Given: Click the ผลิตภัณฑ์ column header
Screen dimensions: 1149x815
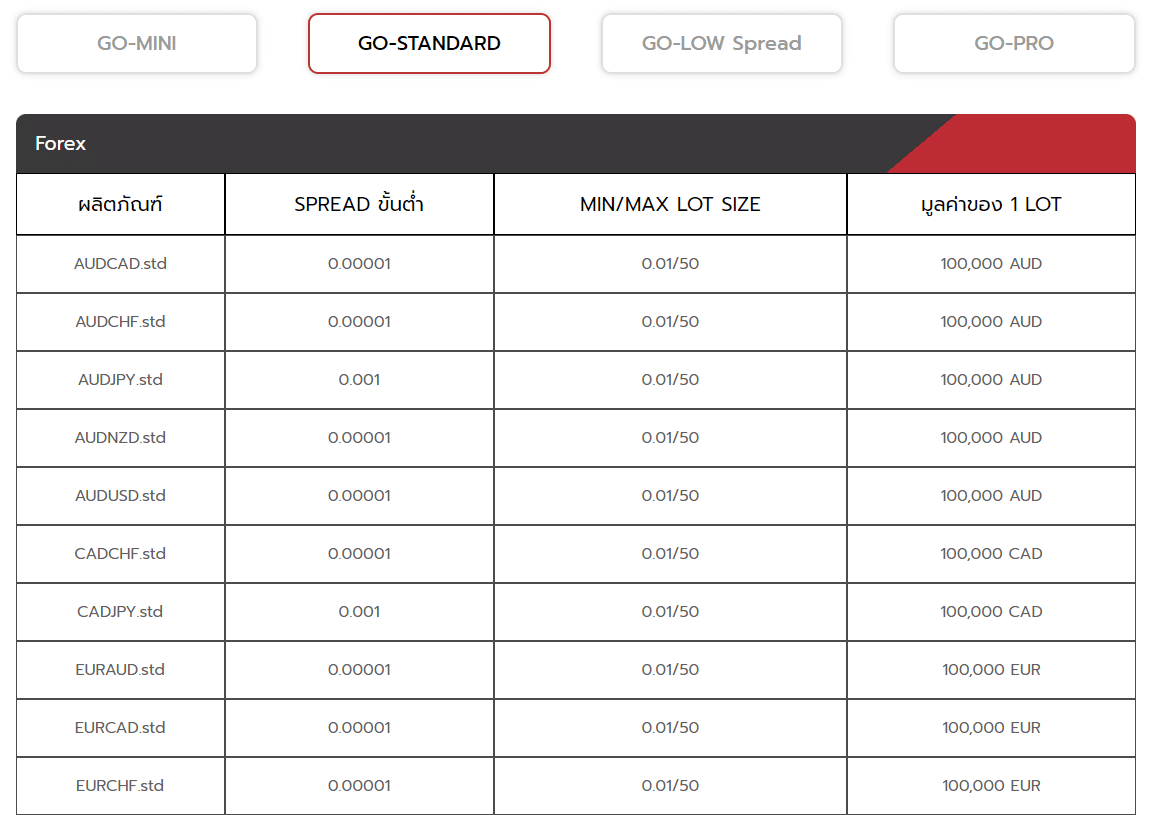Looking at the screenshot, I should 120,205.
